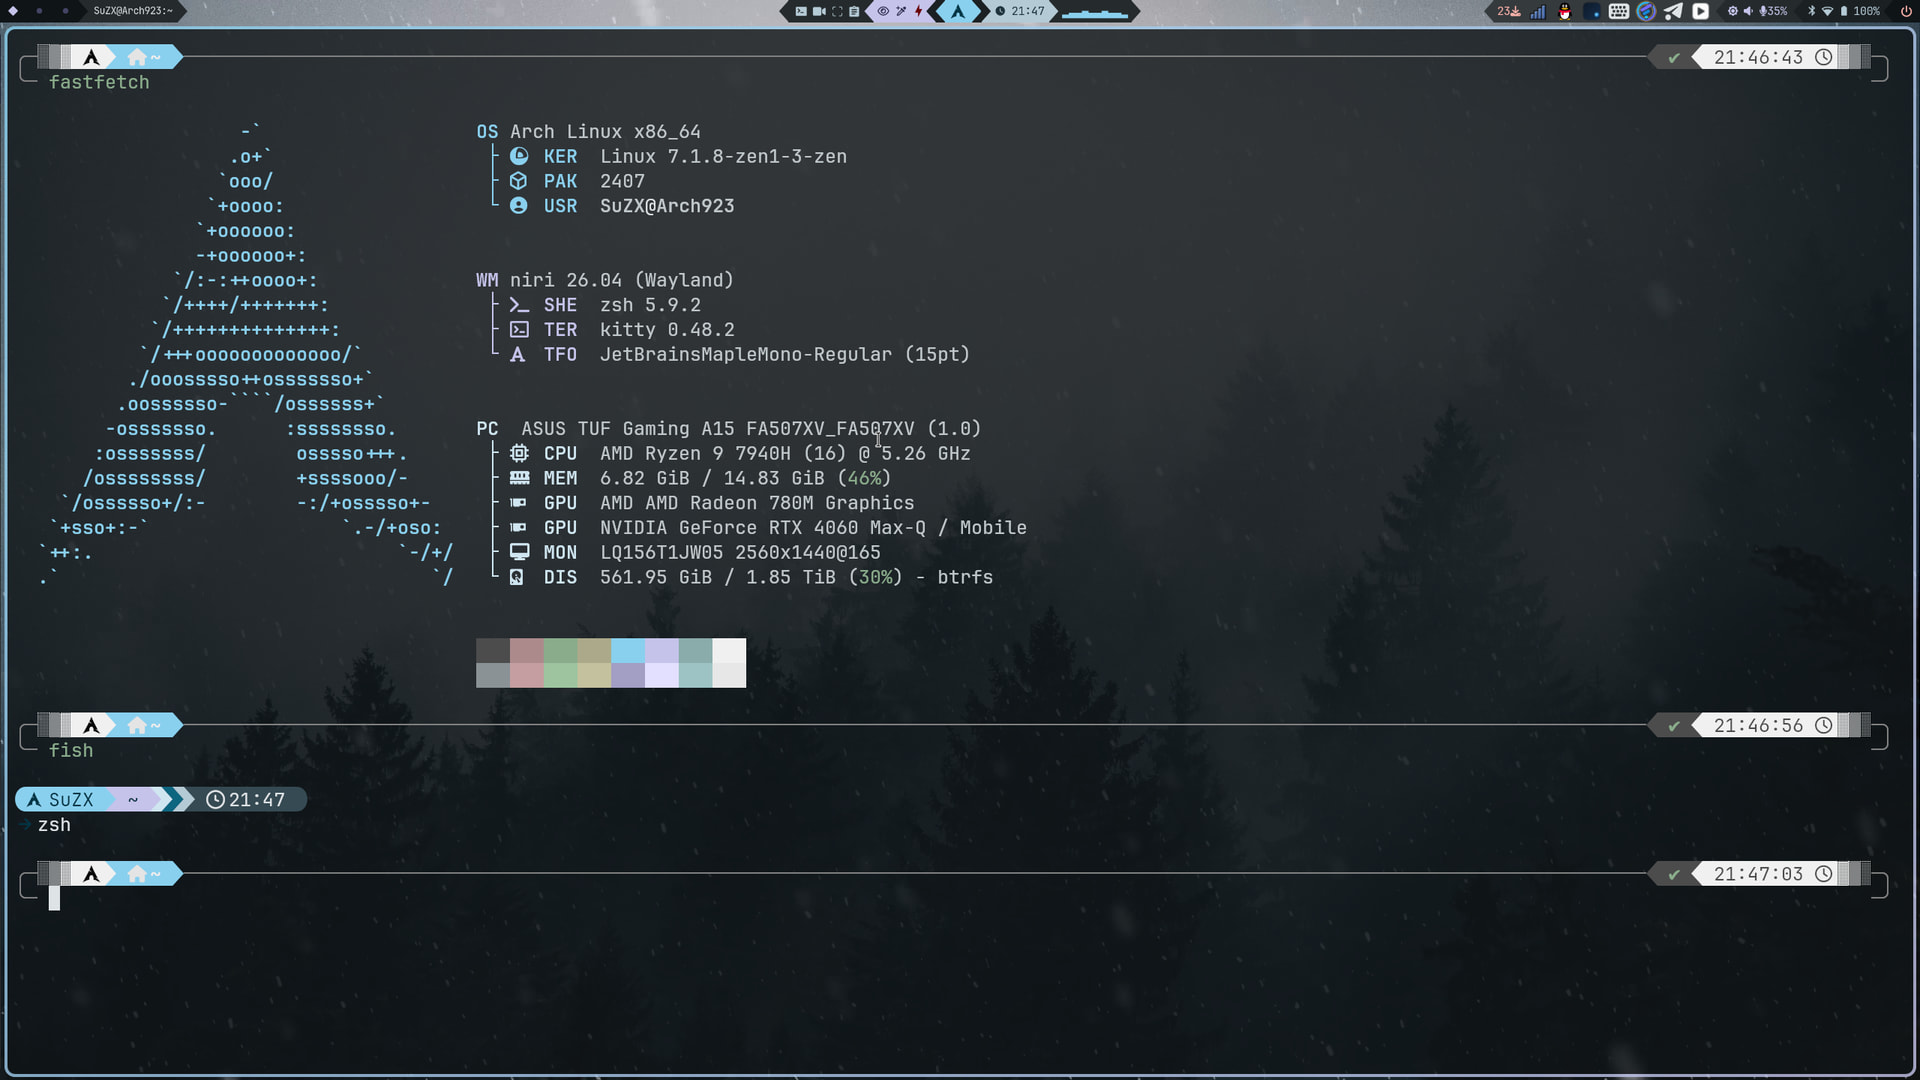Click the battery indicator showing 100%
The image size is (1920, 1080).
[x=1860, y=11]
